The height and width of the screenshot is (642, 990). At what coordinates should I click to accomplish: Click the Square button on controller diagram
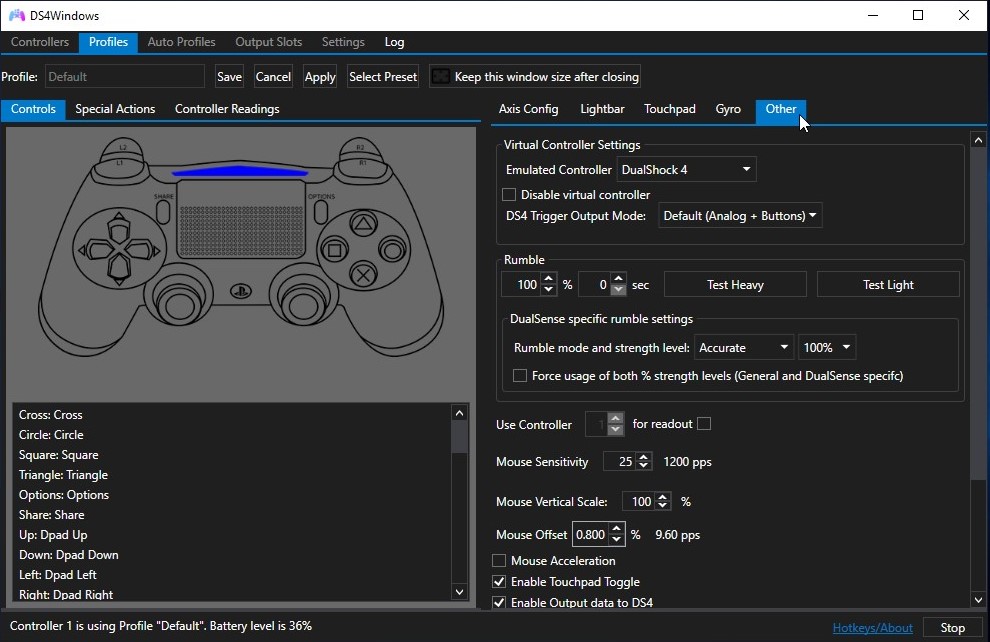[334, 251]
